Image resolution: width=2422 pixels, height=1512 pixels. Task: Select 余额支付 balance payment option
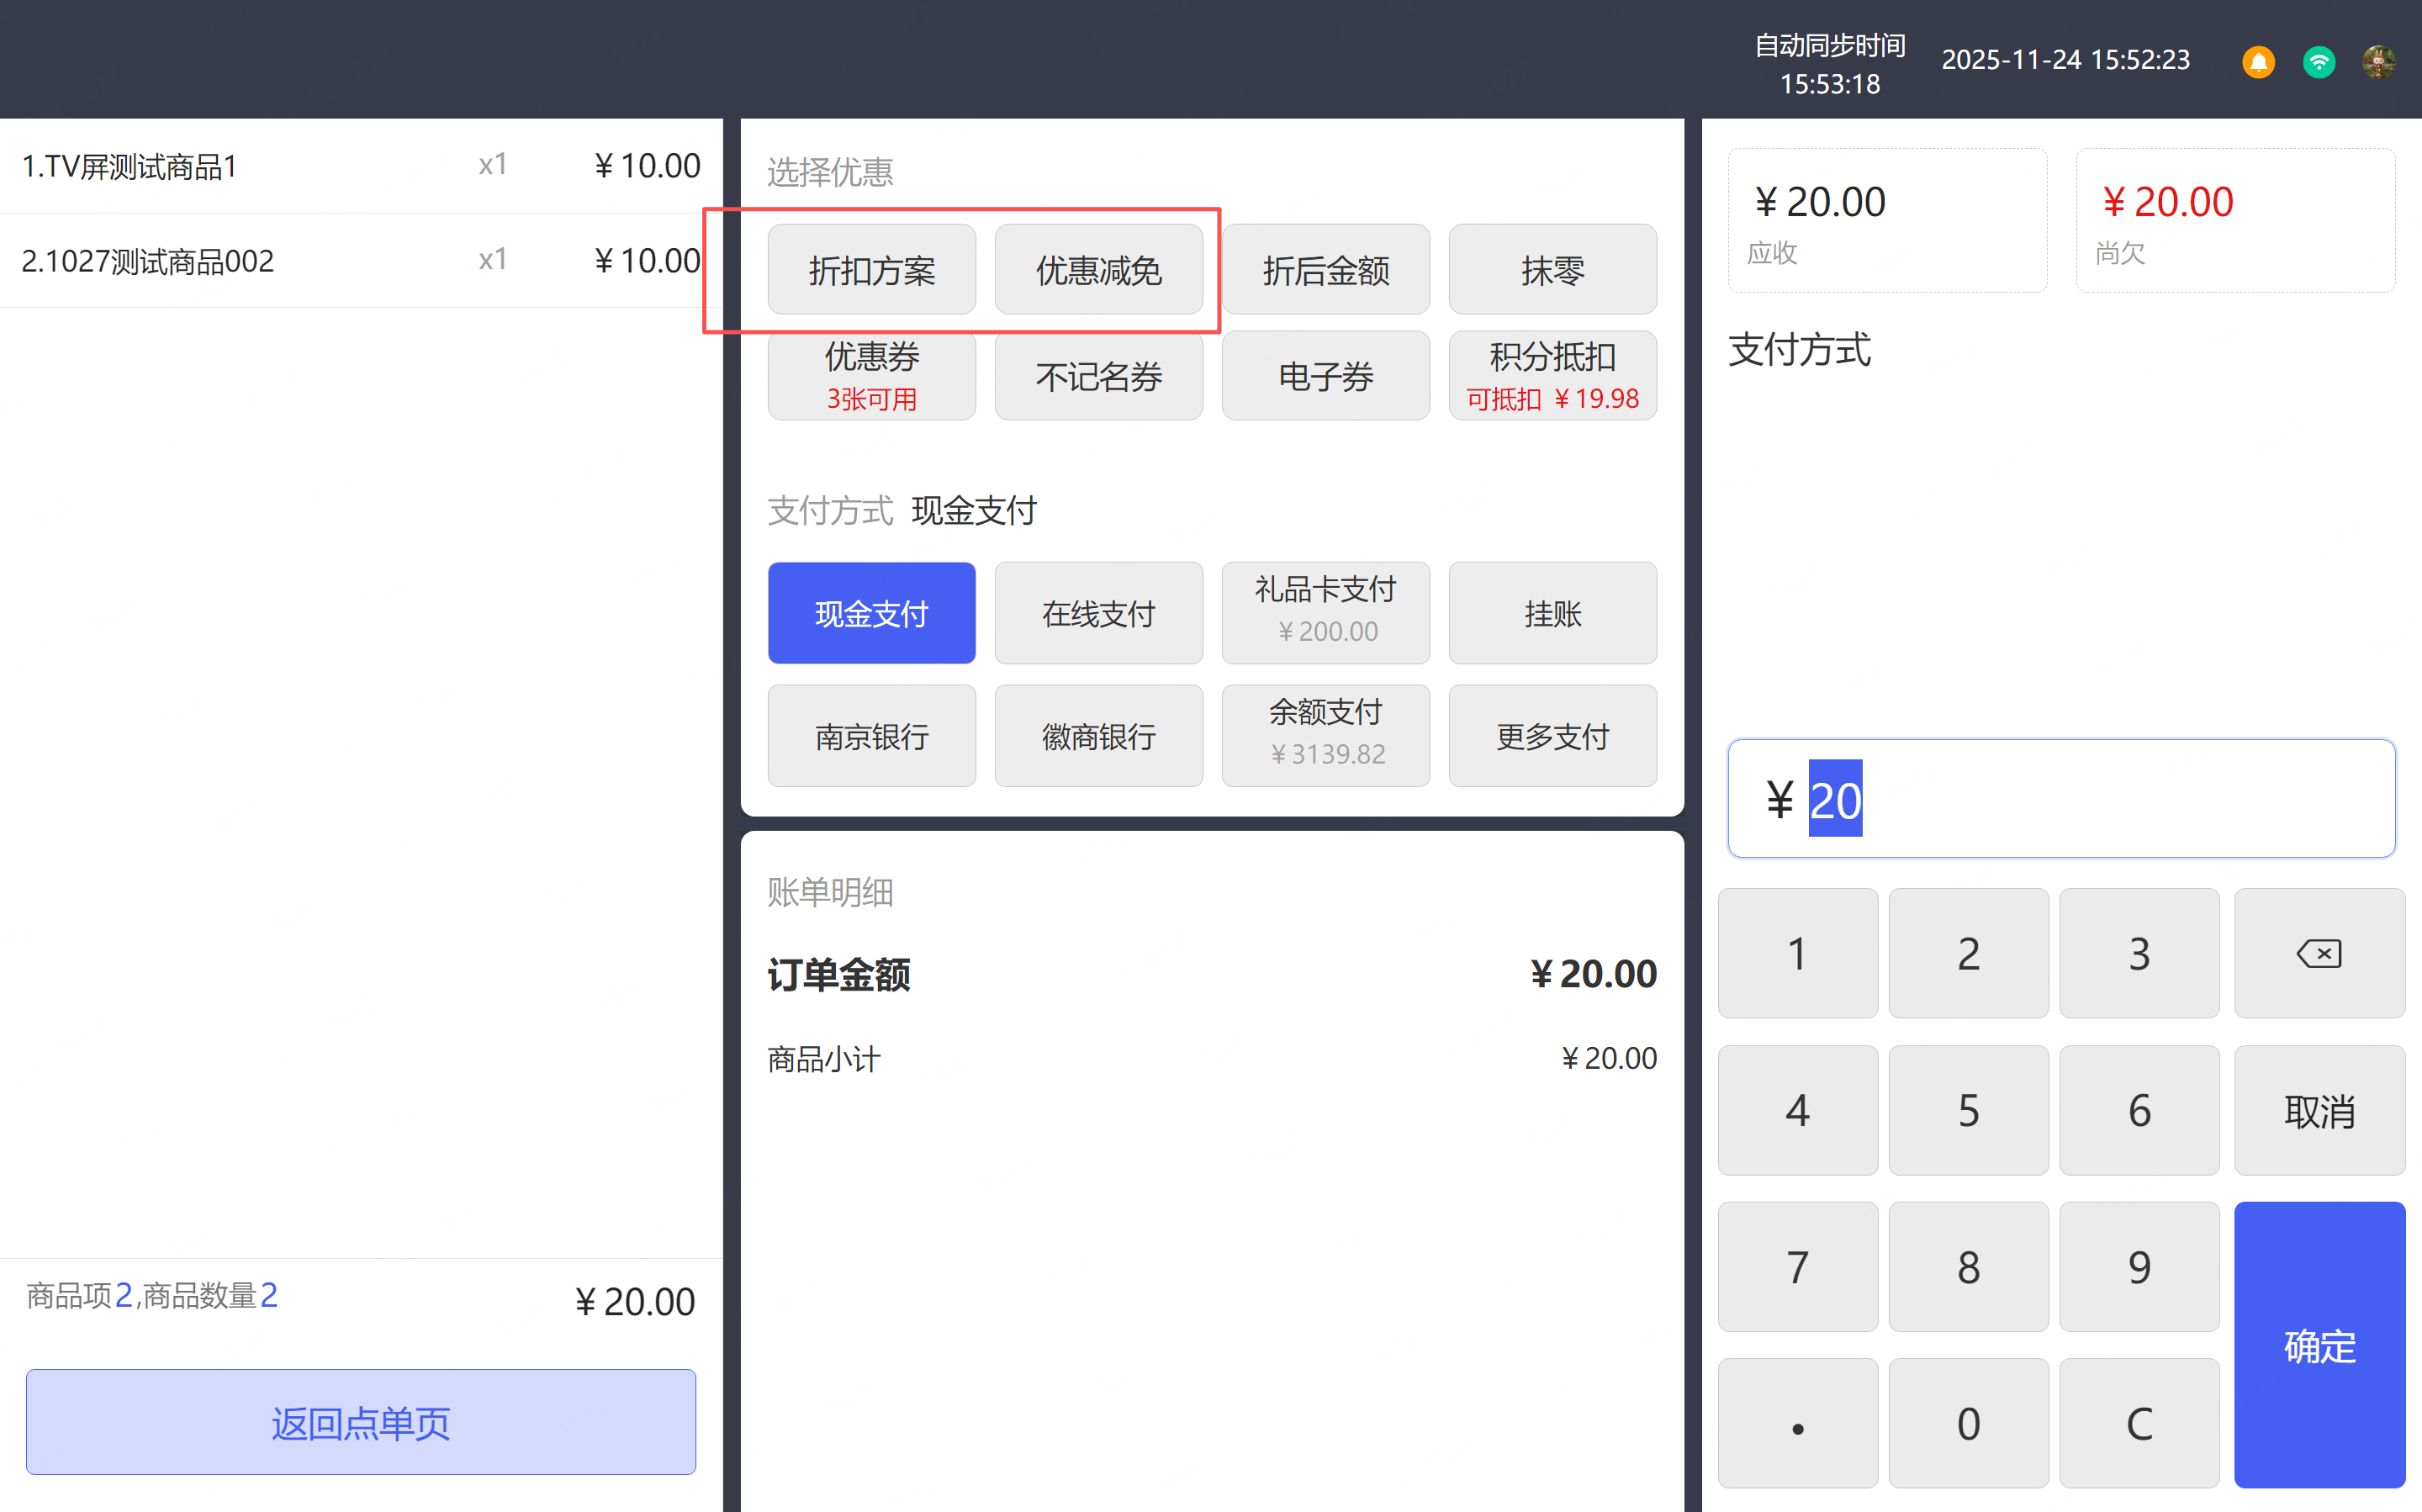point(1325,735)
